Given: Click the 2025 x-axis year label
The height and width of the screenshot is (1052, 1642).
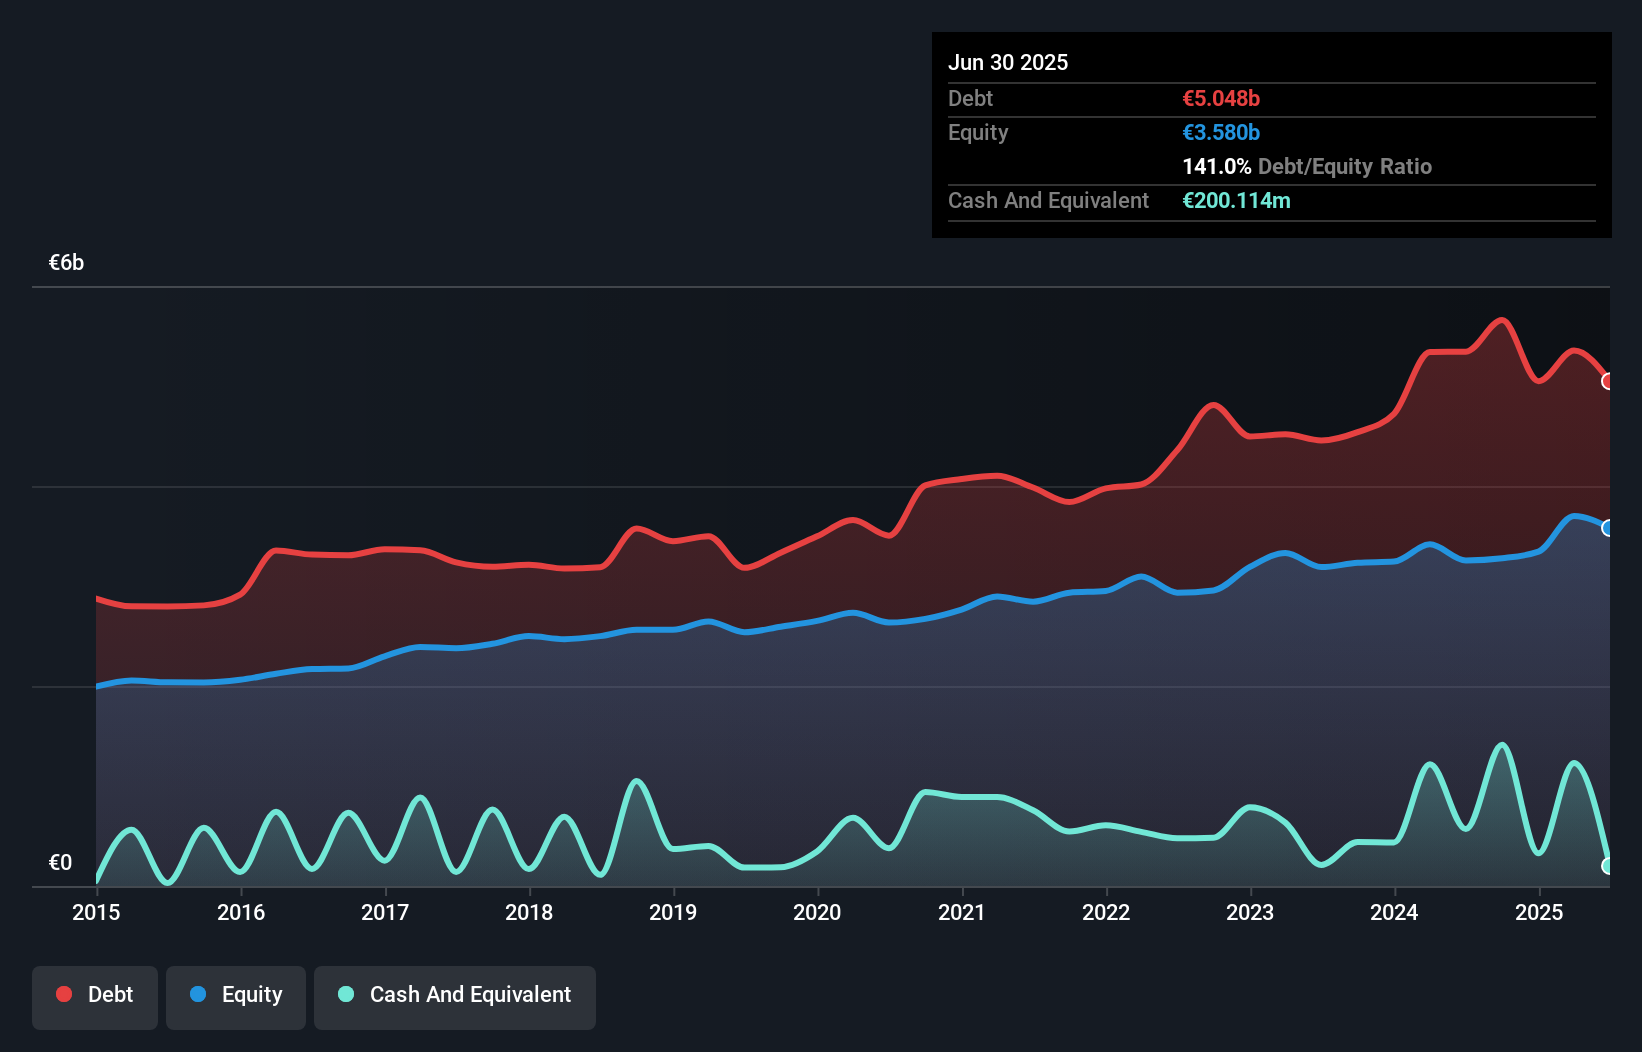Looking at the screenshot, I should pos(1539,912).
